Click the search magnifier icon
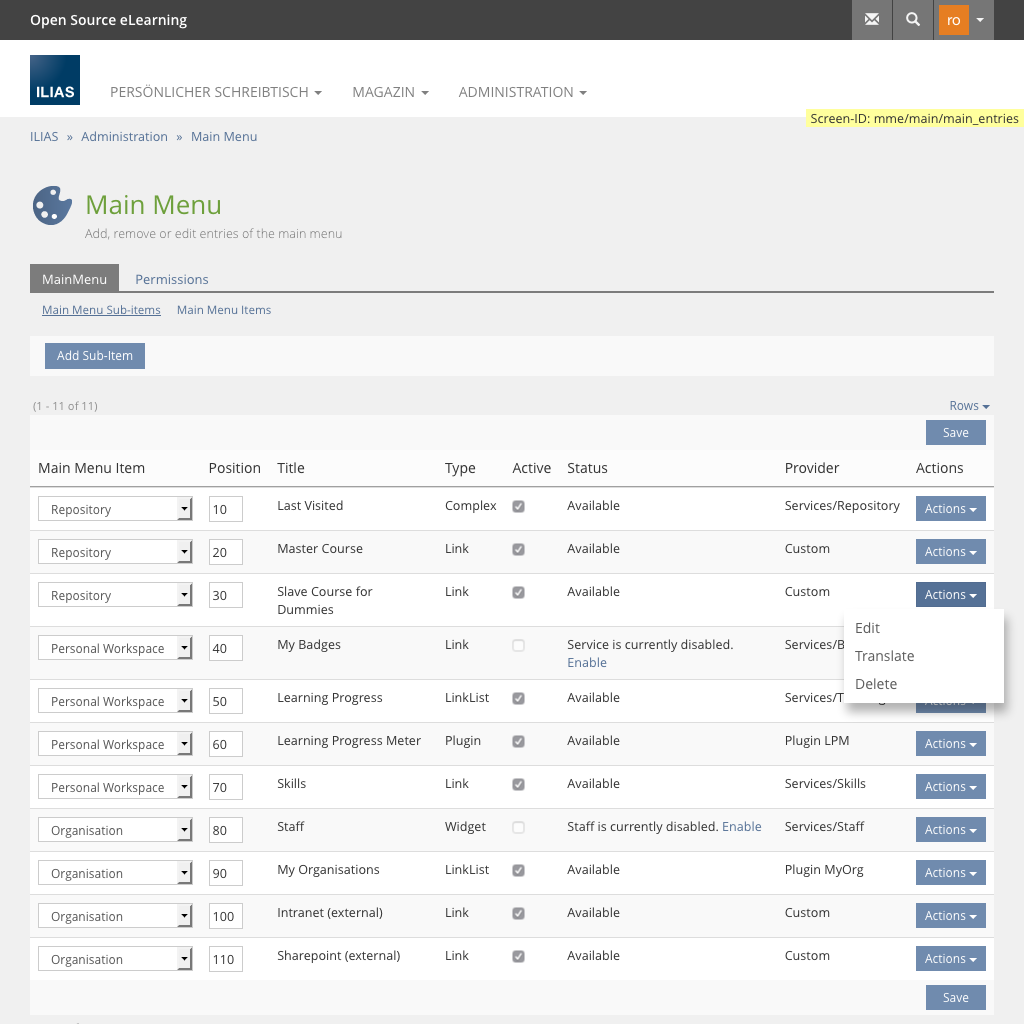This screenshot has height=1024, width=1024. point(913,20)
